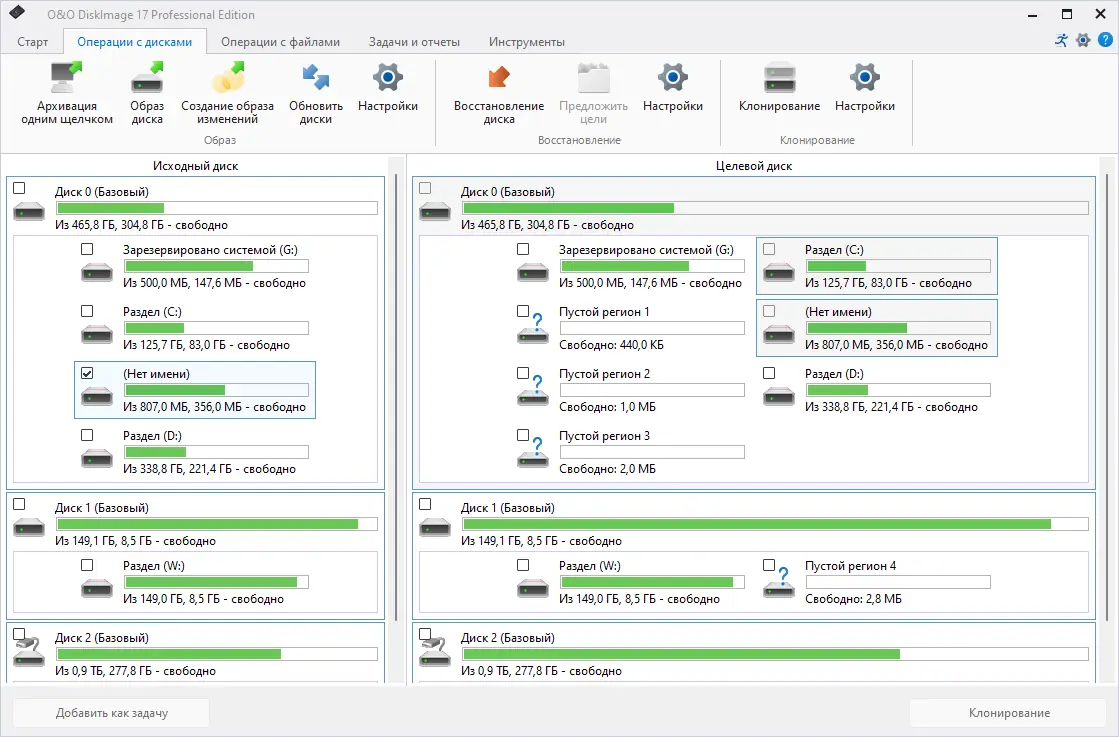This screenshot has width=1119, height=737.
Task: Select target (Нет имени) partition box
Action: 876,328
